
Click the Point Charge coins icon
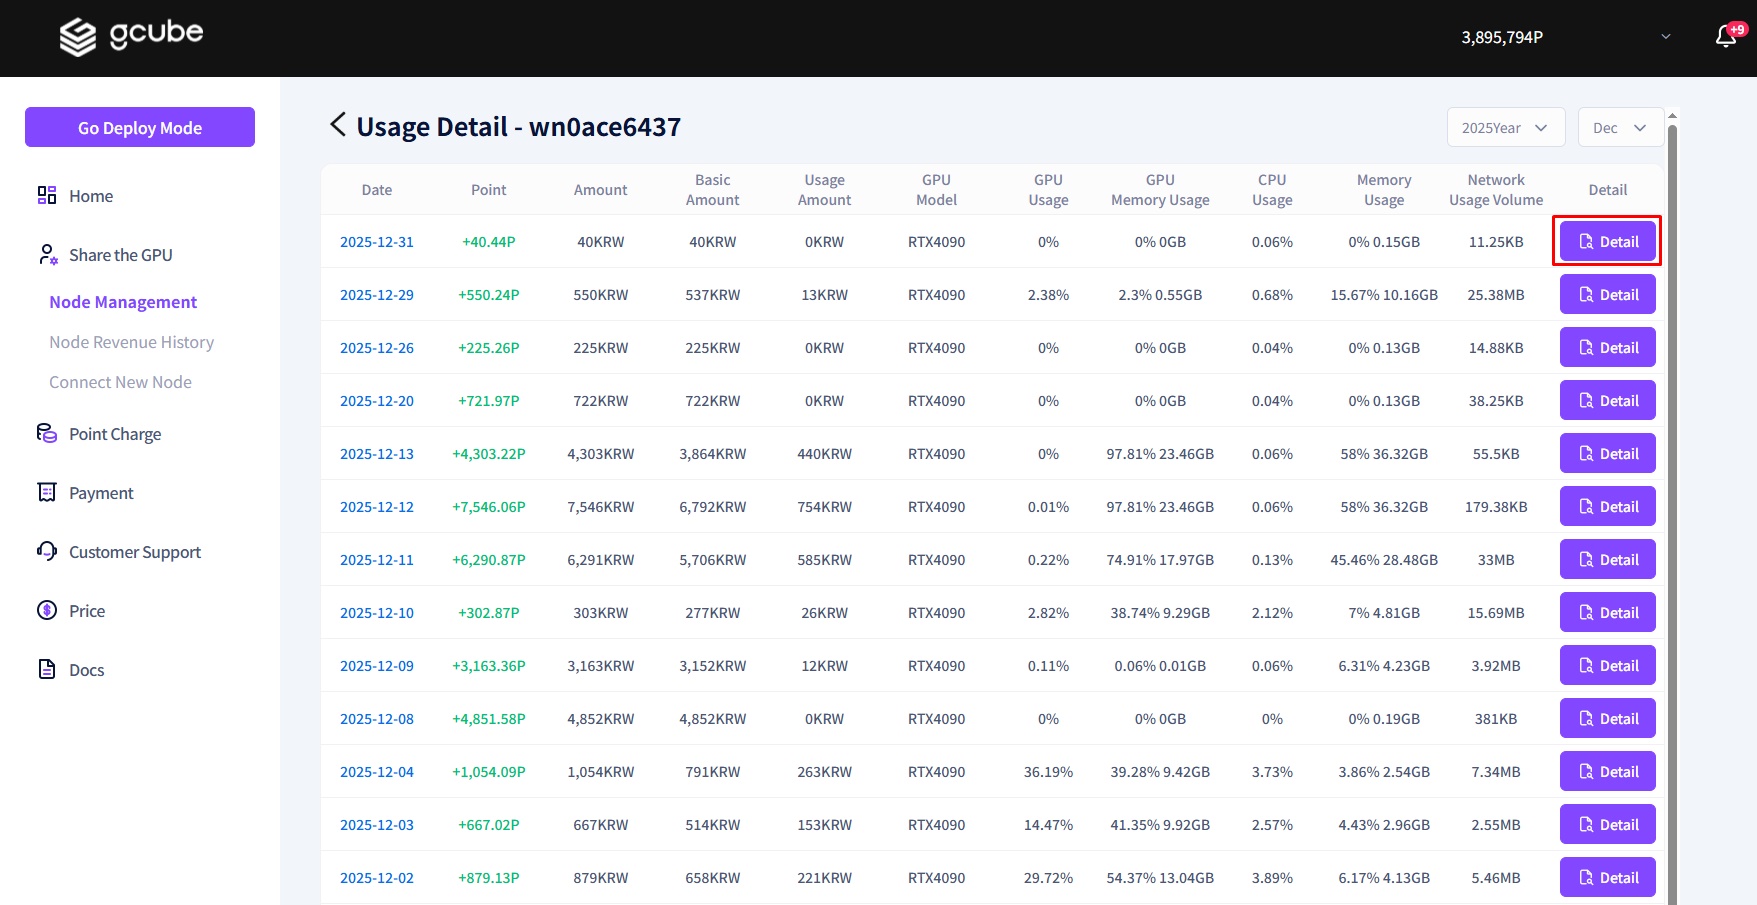(47, 433)
